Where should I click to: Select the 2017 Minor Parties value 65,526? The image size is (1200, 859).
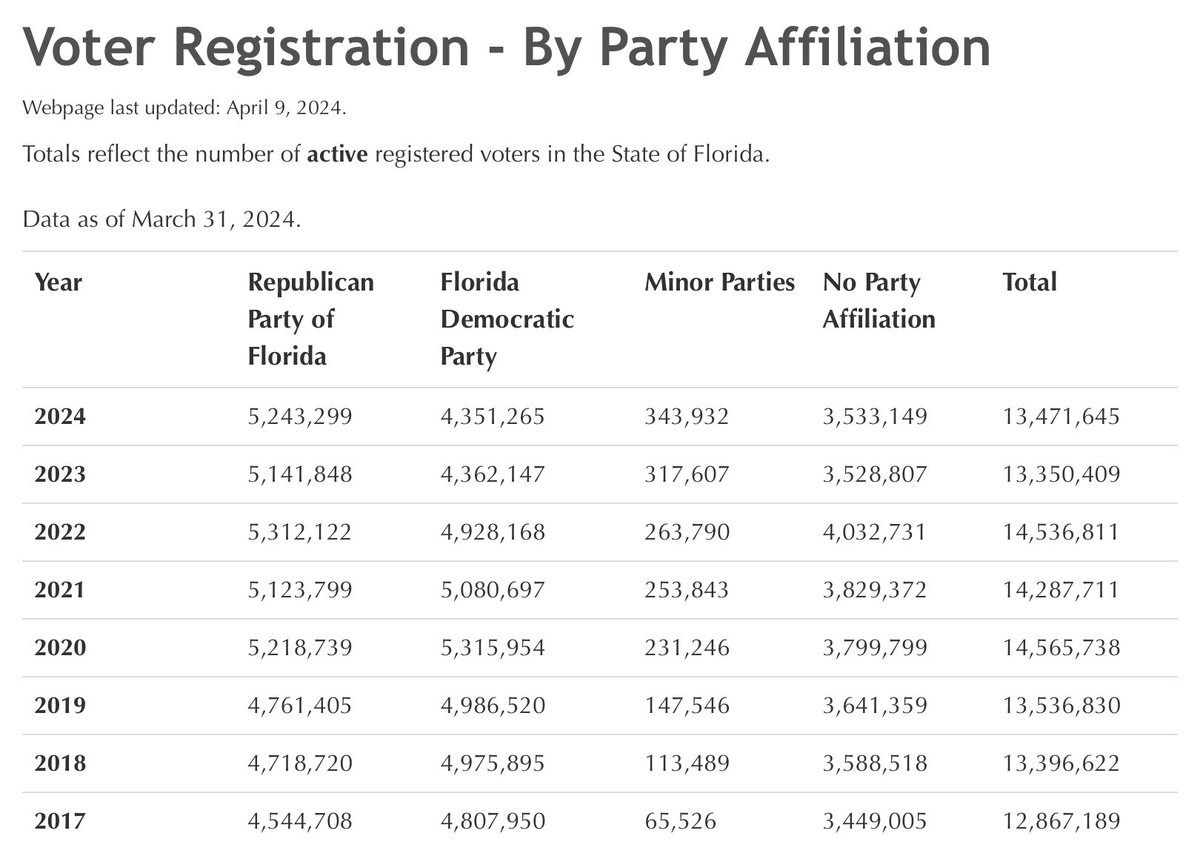681,823
